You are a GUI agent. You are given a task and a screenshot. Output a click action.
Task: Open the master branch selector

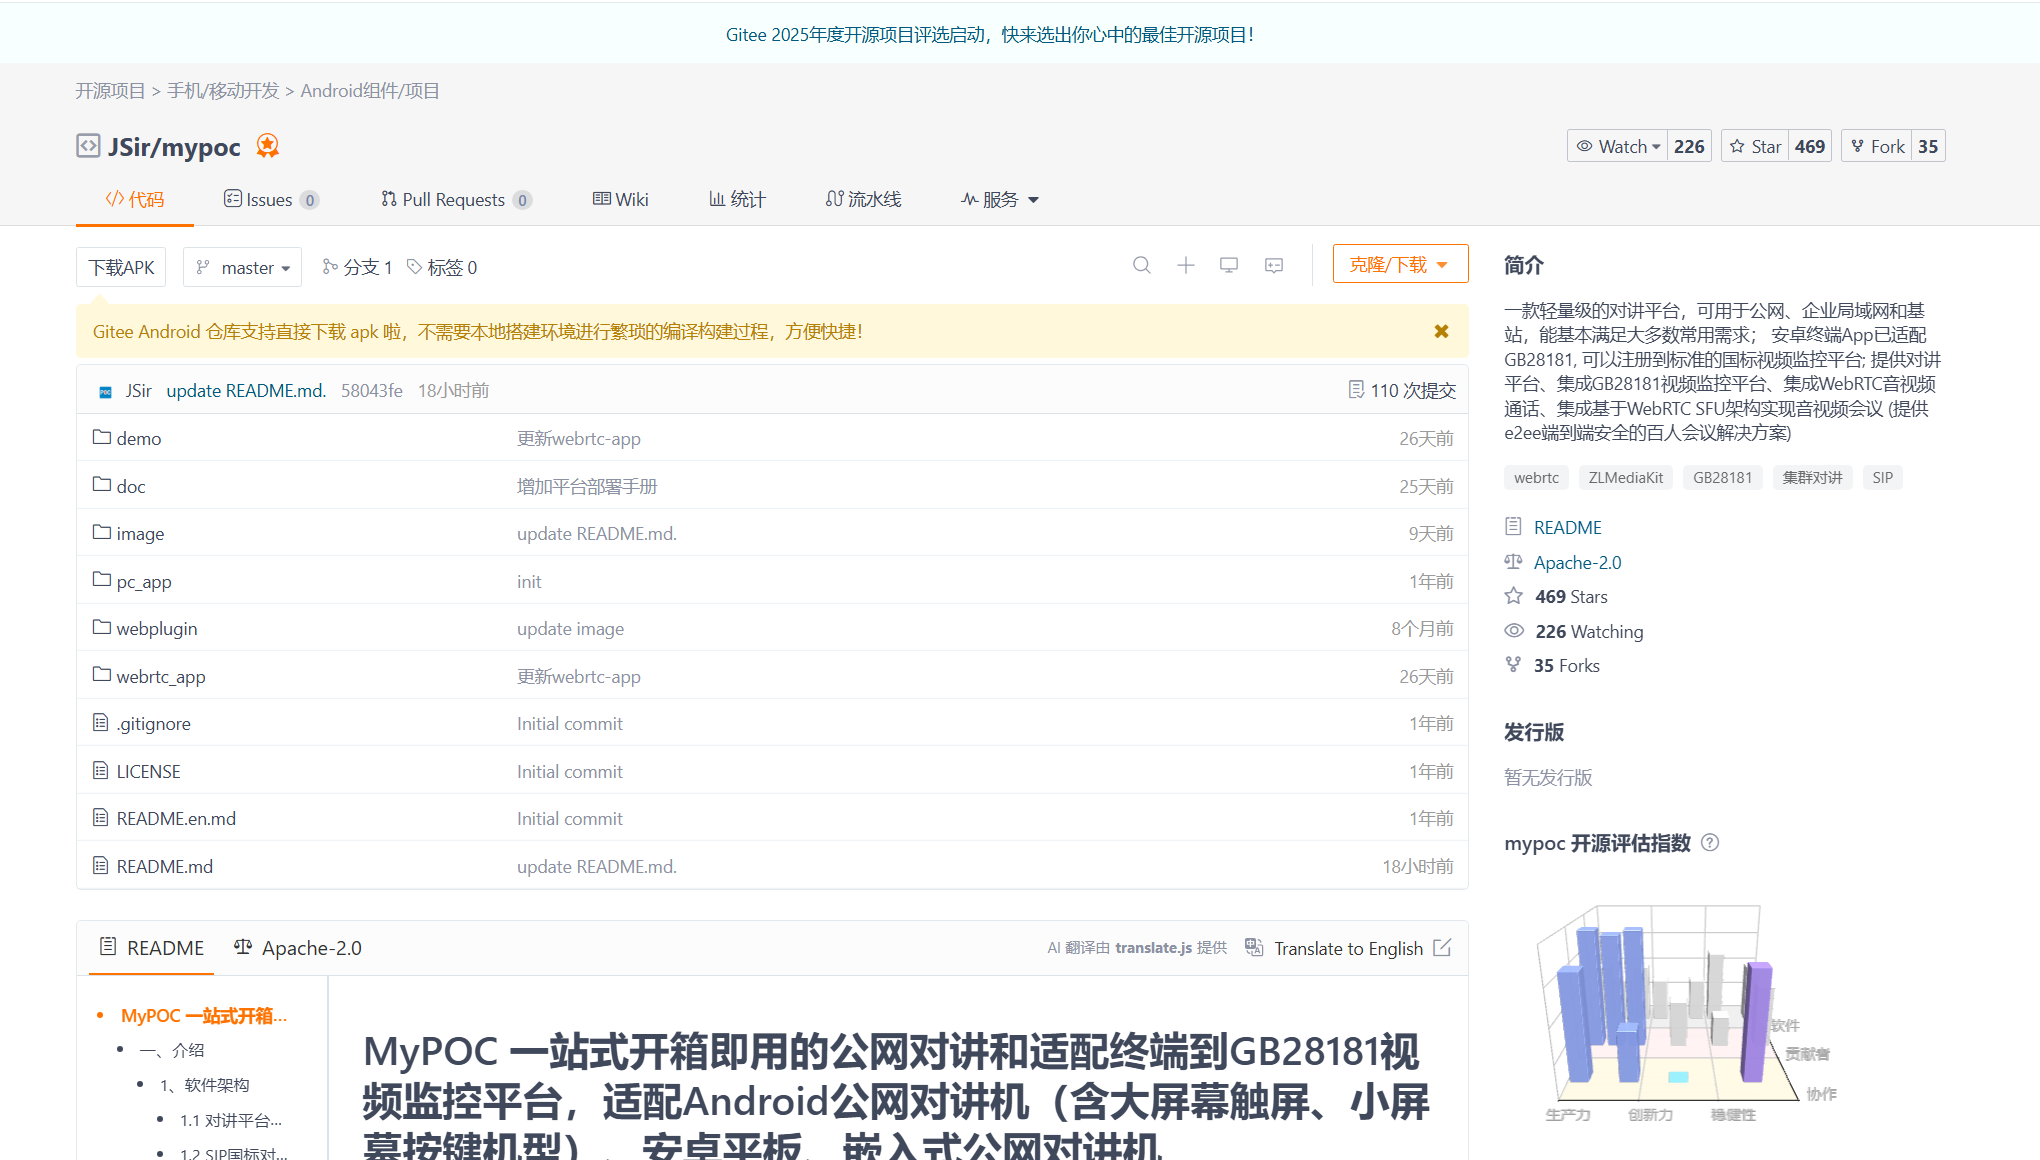242,267
